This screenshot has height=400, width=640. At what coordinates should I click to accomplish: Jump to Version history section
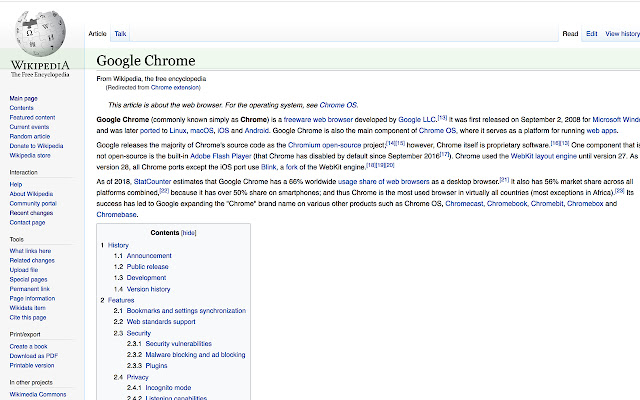tap(148, 289)
